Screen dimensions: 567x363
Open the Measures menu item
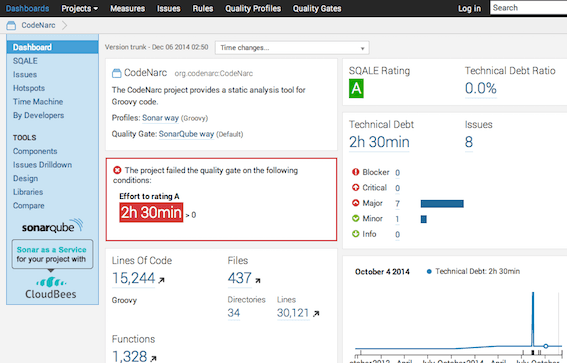[x=127, y=8]
